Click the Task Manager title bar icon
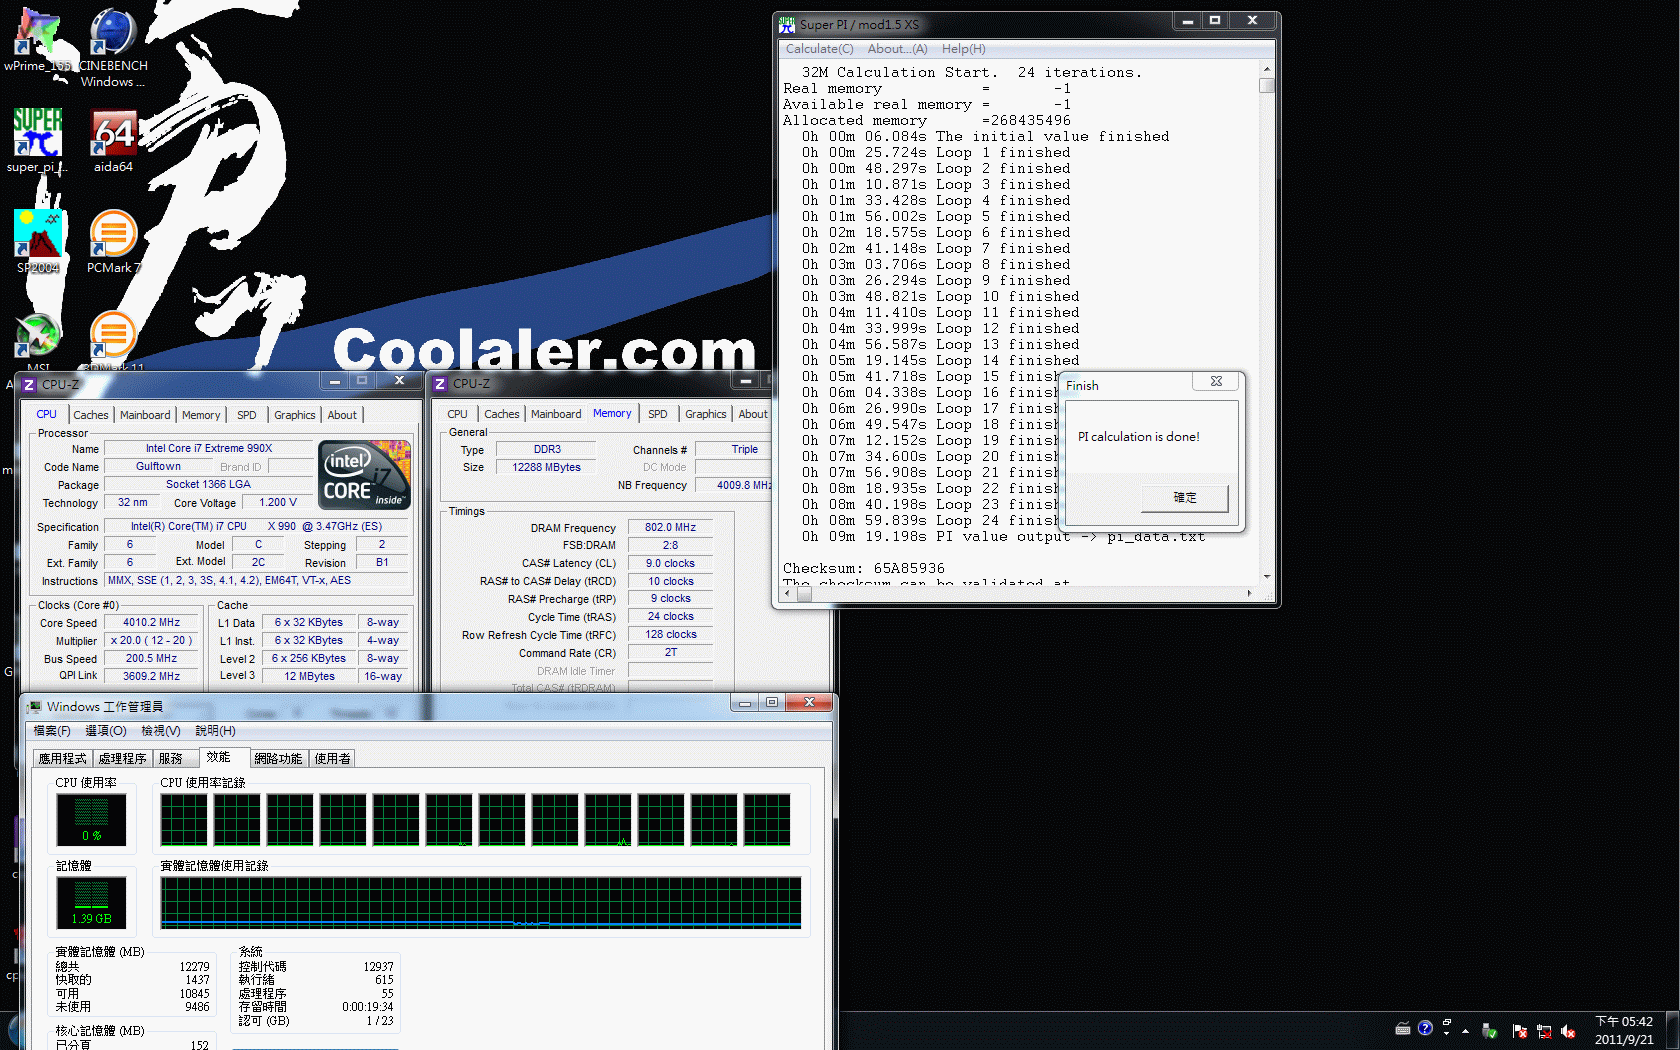 pyautogui.click(x=34, y=706)
